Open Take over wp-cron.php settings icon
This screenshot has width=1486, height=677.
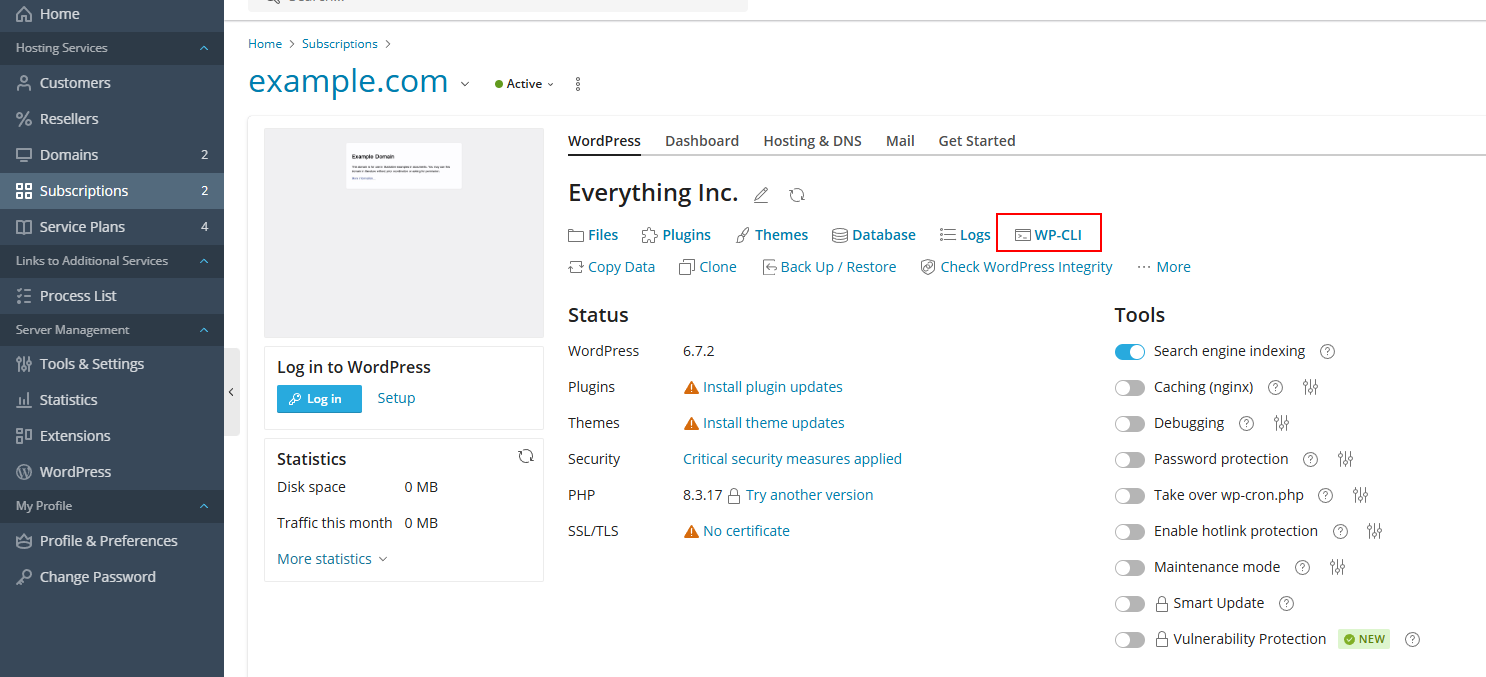pyautogui.click(x=1360, y=495)
